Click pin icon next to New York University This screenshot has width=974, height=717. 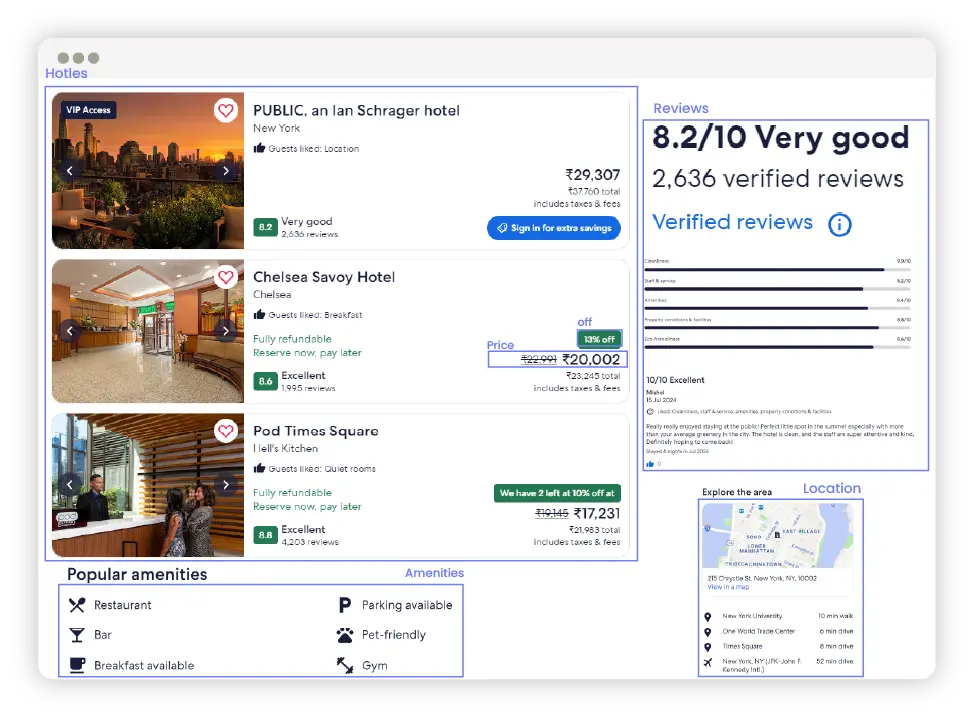click(708, 617)
